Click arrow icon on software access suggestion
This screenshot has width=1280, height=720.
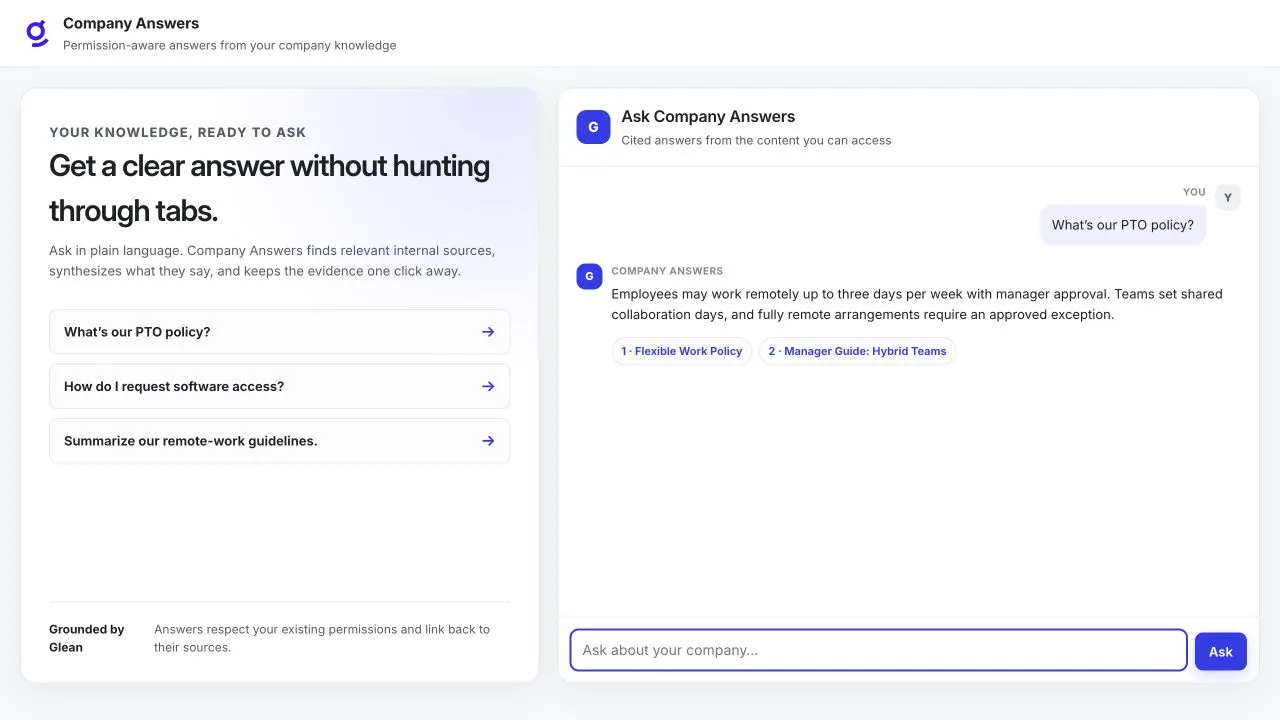(x=488, y=387)
